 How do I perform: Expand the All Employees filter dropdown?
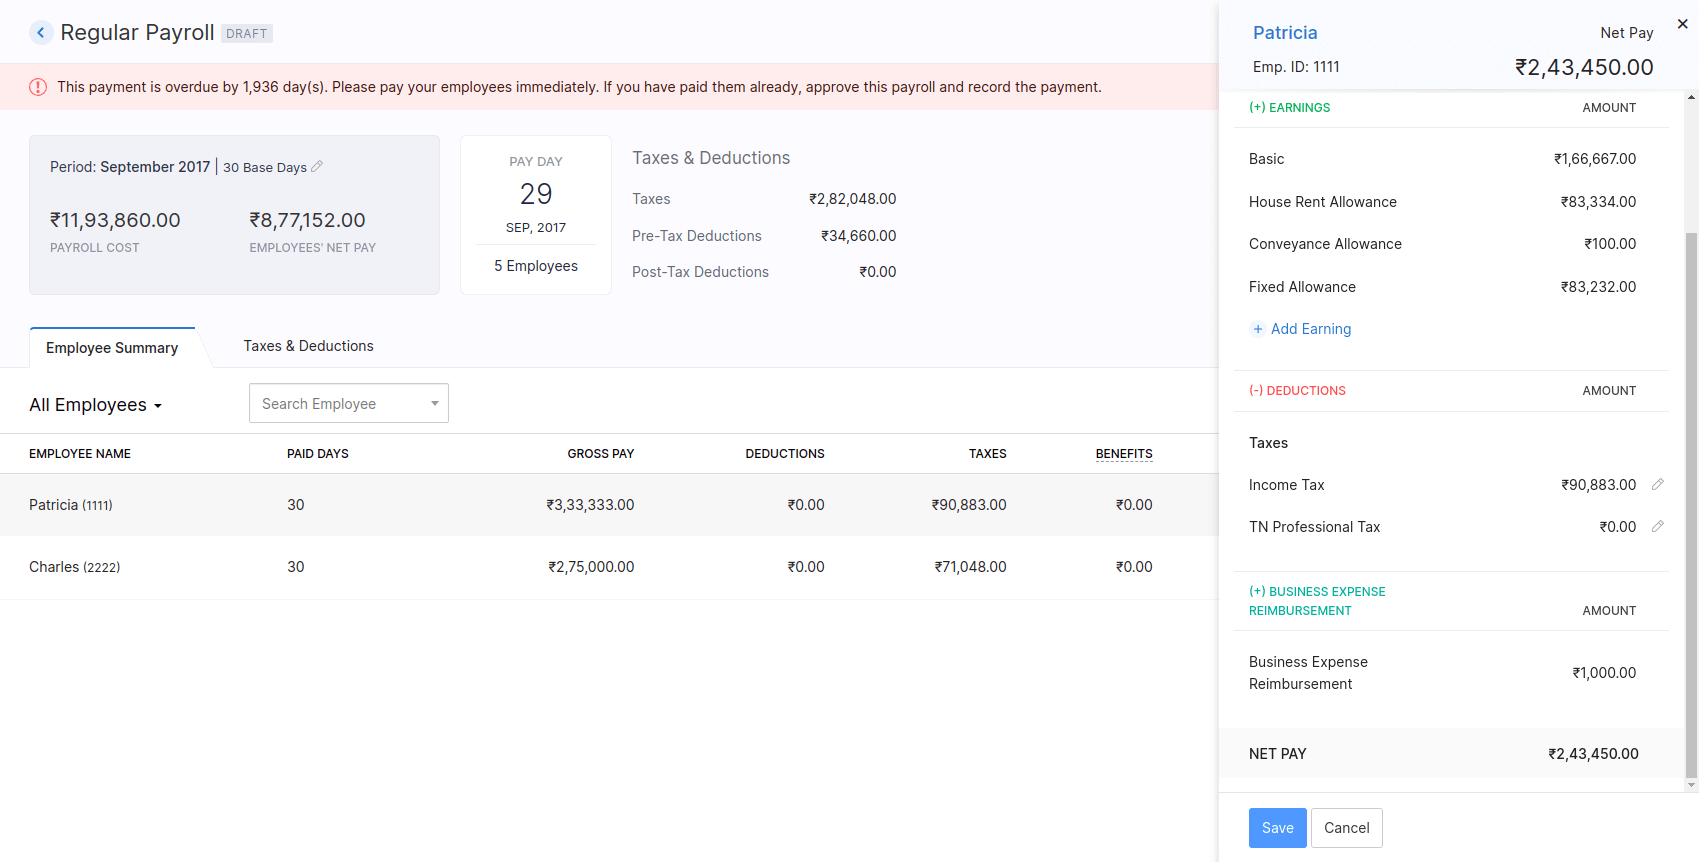pos(96,405)
